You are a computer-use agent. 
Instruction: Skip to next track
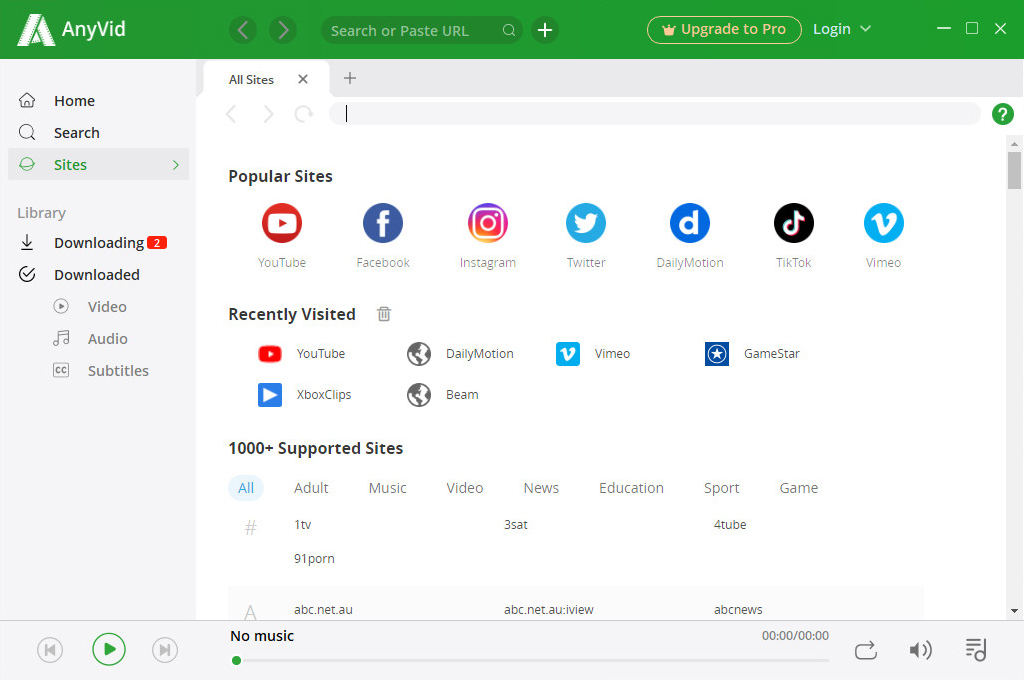pyautogui.click(x=165, y=650)
